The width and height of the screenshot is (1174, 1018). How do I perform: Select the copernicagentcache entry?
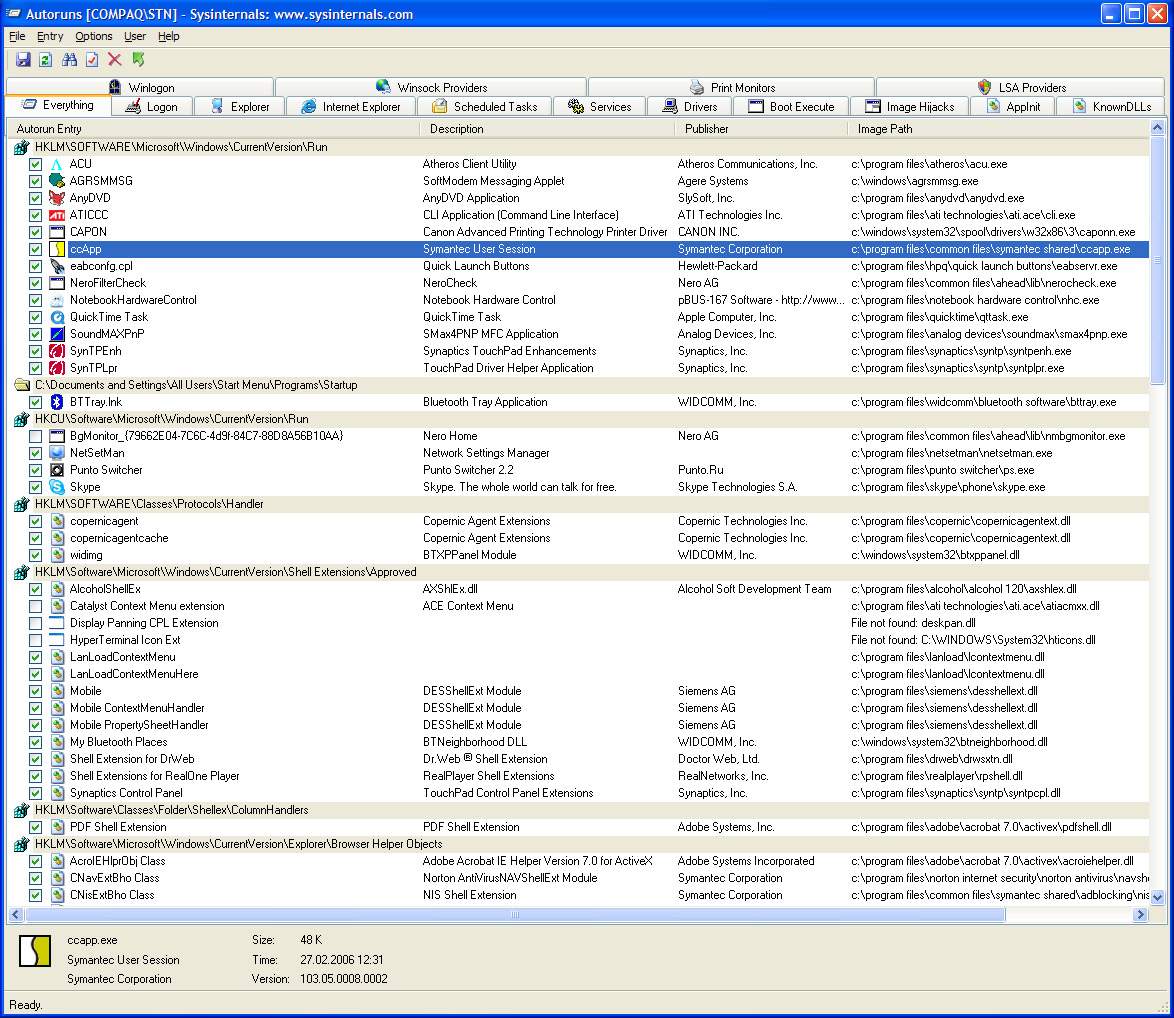(119, 538)
